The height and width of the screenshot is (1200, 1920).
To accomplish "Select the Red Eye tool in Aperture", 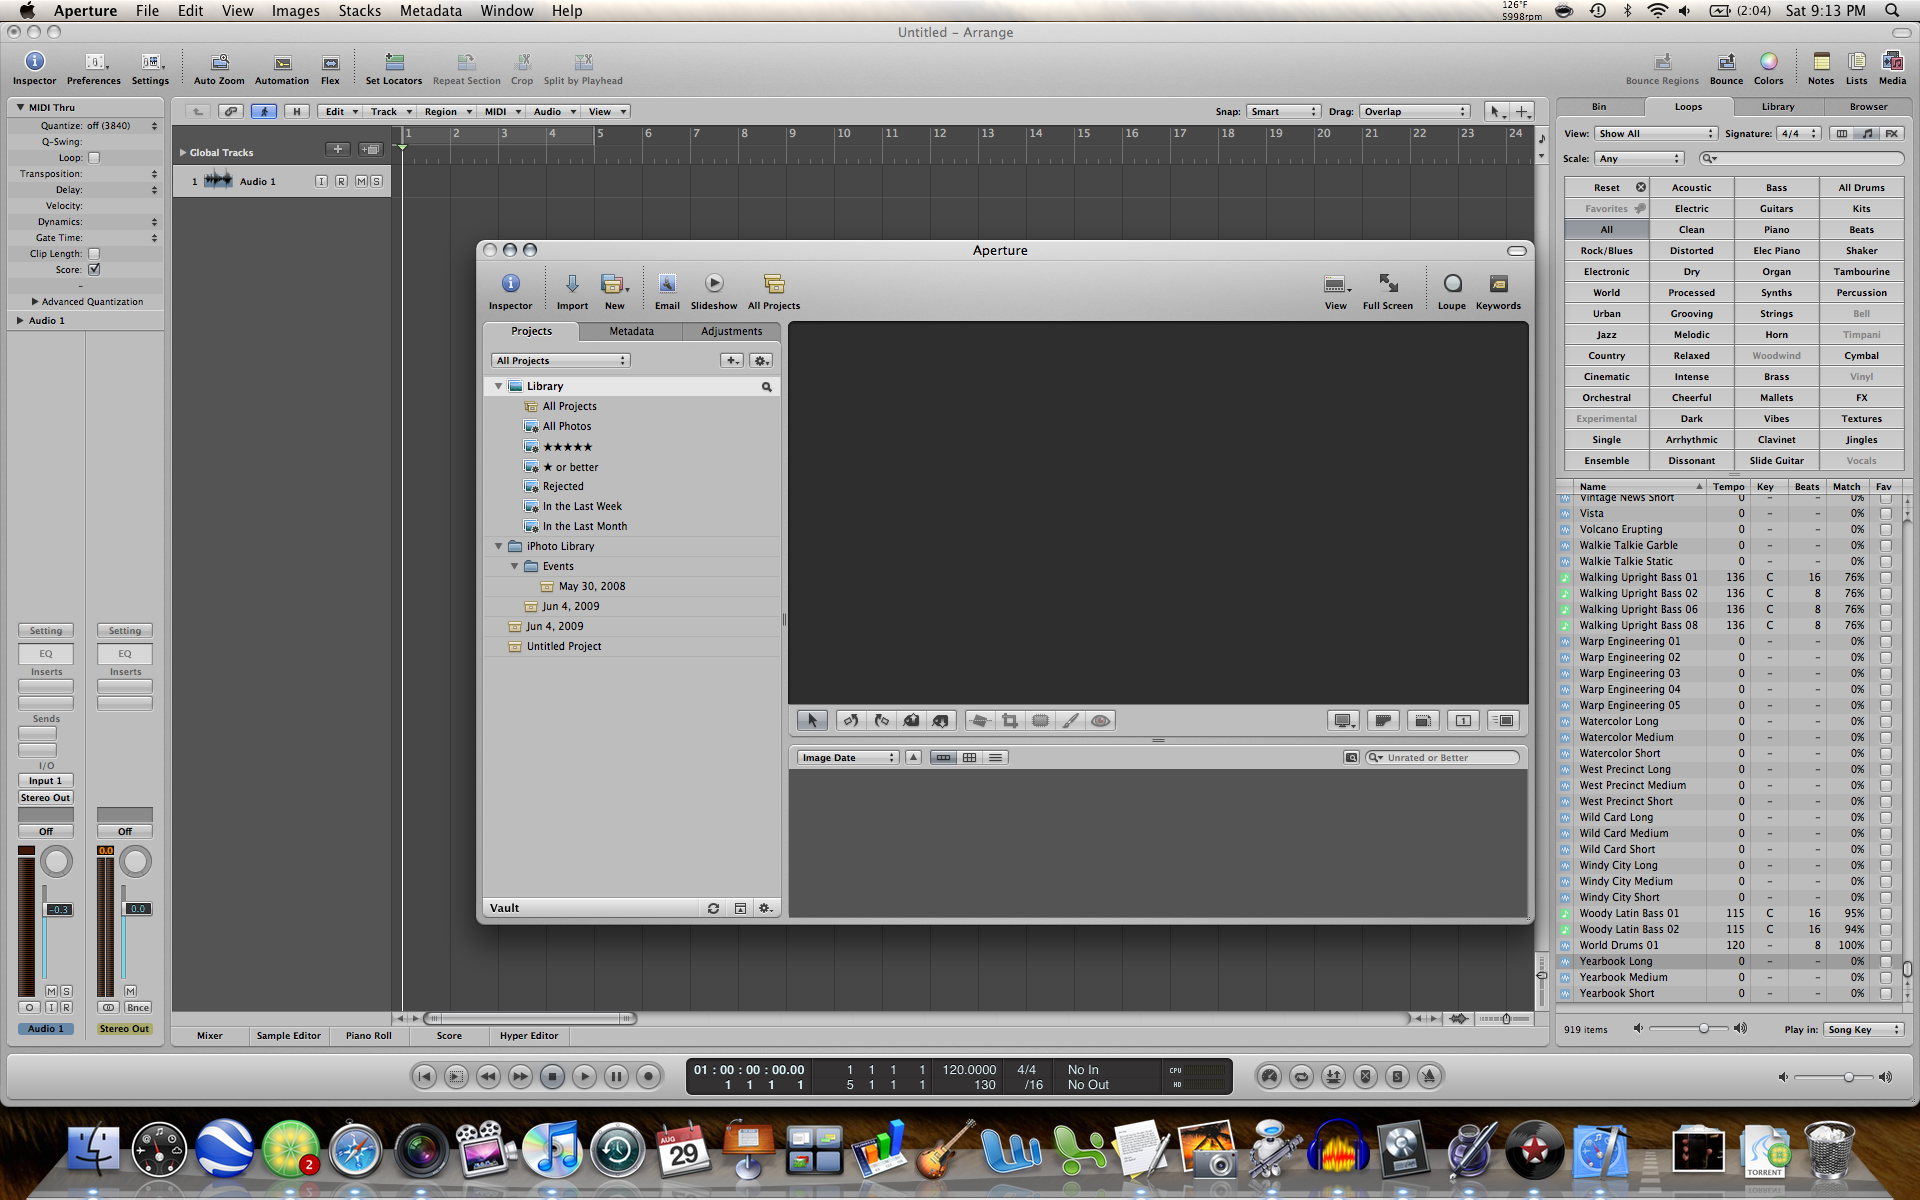I will 1100,720.
